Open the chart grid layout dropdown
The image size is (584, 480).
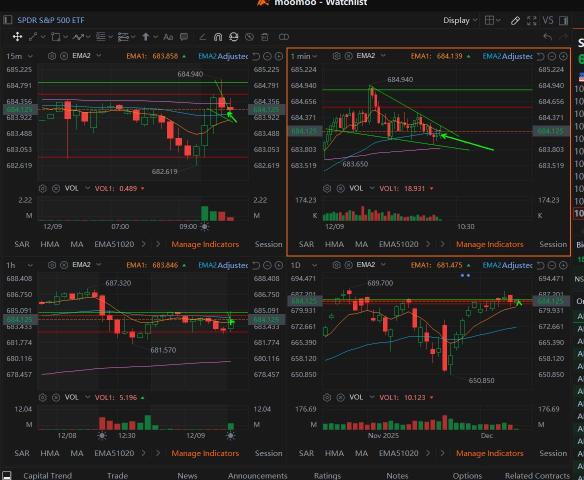pos(492,20)
